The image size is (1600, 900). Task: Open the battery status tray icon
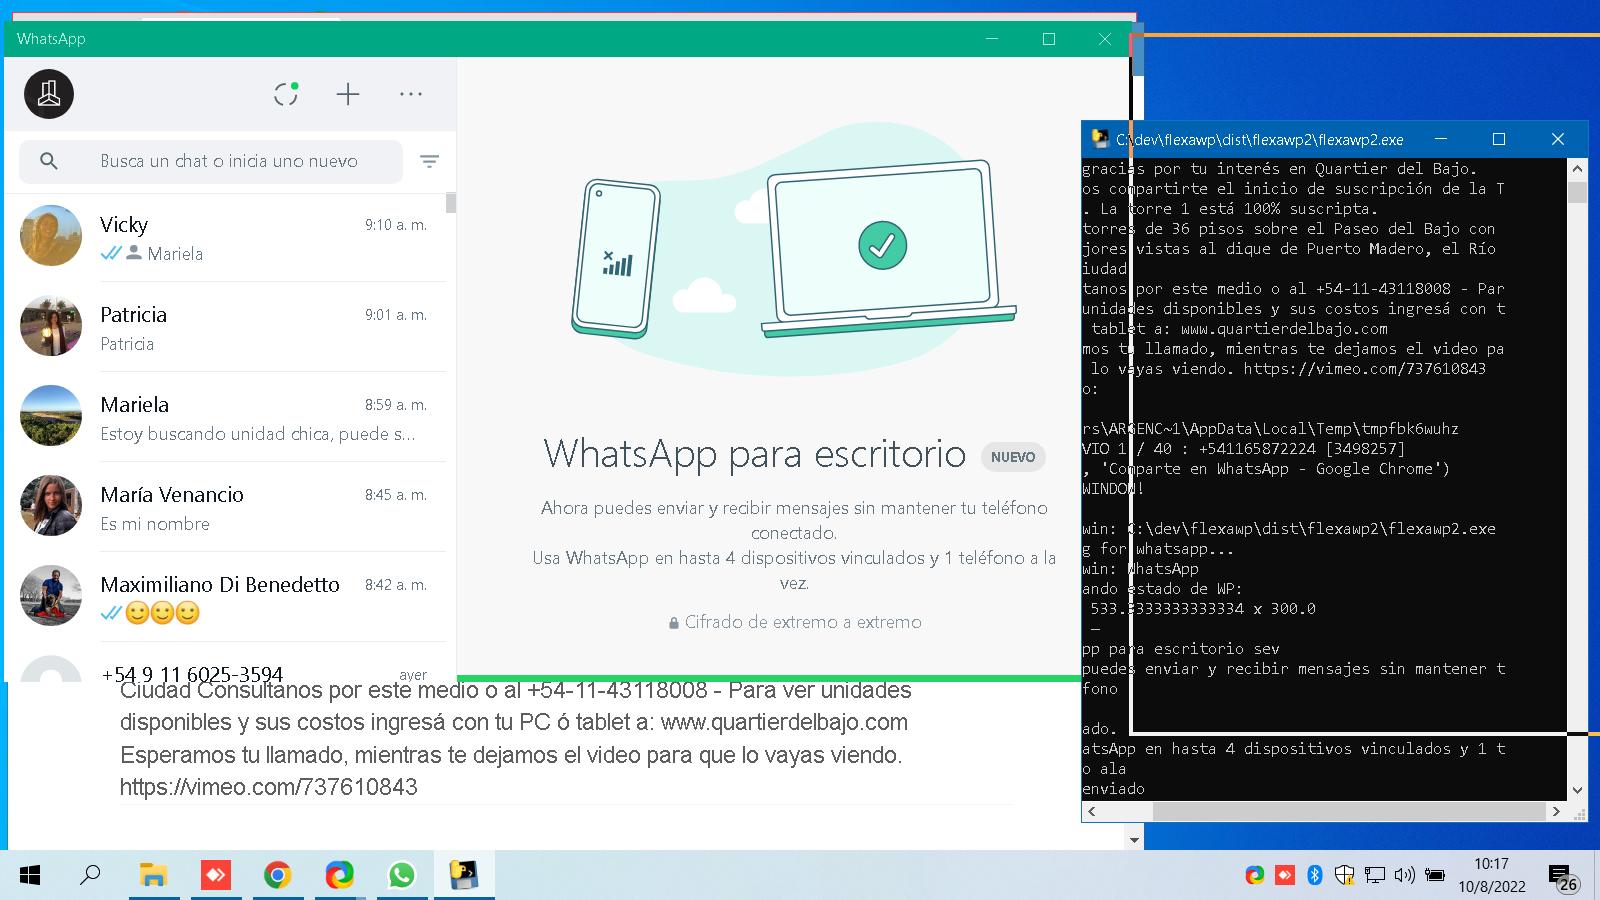(1435, 876)
